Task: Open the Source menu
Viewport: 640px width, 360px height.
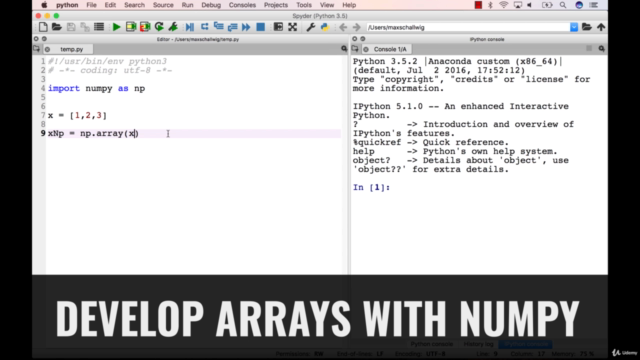Action: (x=163, y=5)
